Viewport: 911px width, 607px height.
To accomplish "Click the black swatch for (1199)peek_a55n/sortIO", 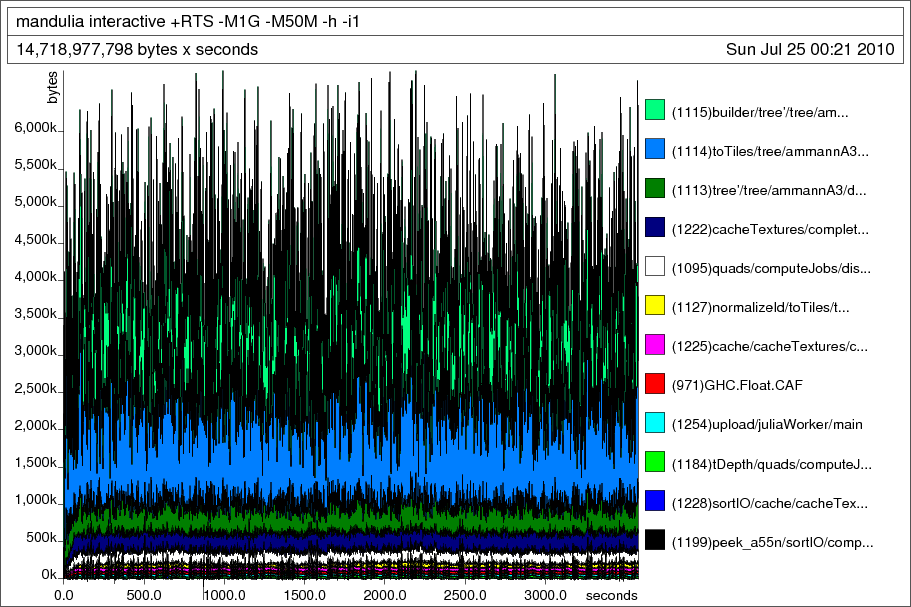I will pos(655,540).
